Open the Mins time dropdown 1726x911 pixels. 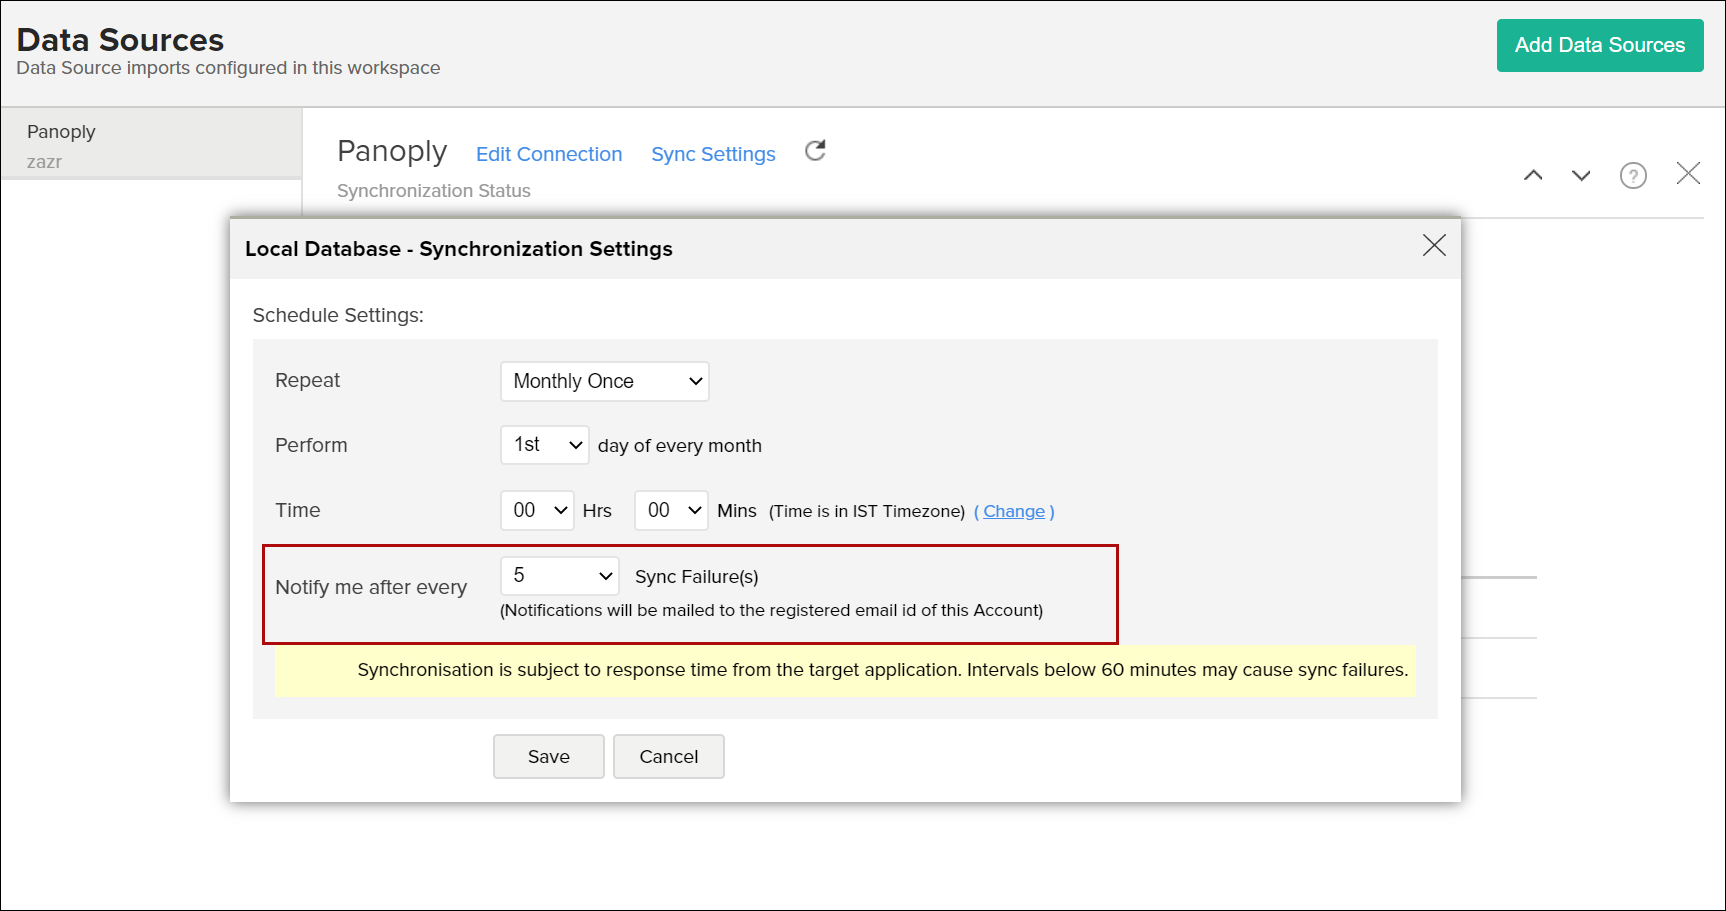pyautogui.click(x=671, y=510)
